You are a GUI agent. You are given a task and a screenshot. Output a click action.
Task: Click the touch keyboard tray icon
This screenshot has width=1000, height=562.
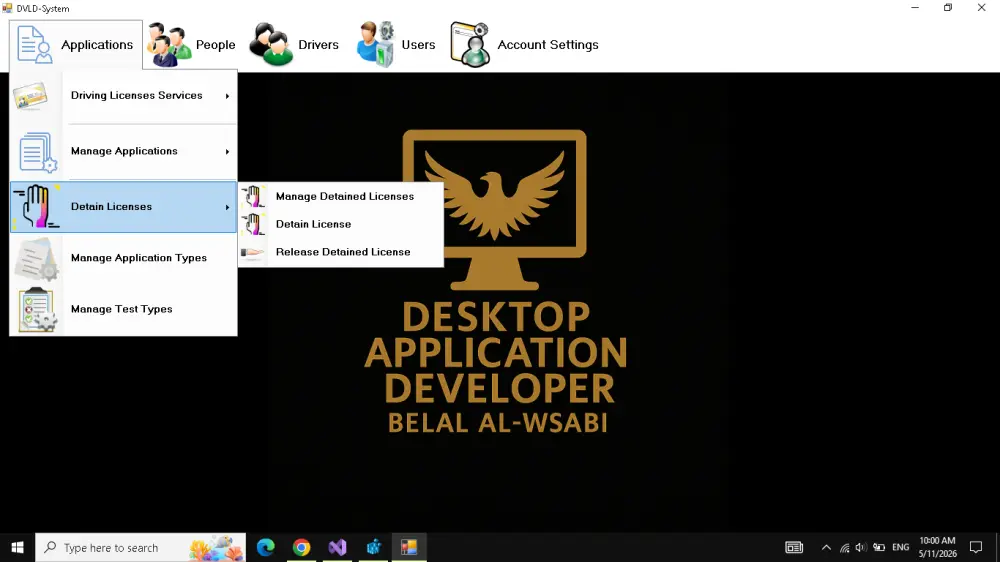pos(794,547)
